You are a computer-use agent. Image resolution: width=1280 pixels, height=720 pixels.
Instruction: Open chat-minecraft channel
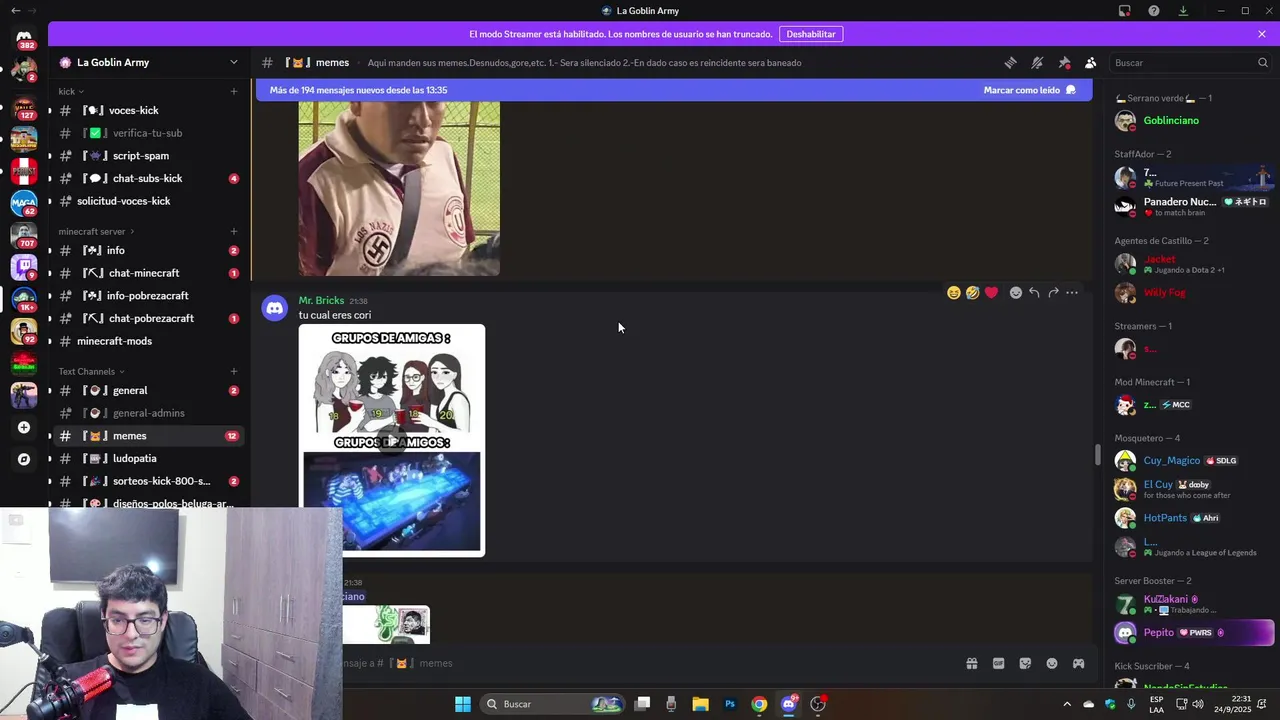(x=148, y=273)
